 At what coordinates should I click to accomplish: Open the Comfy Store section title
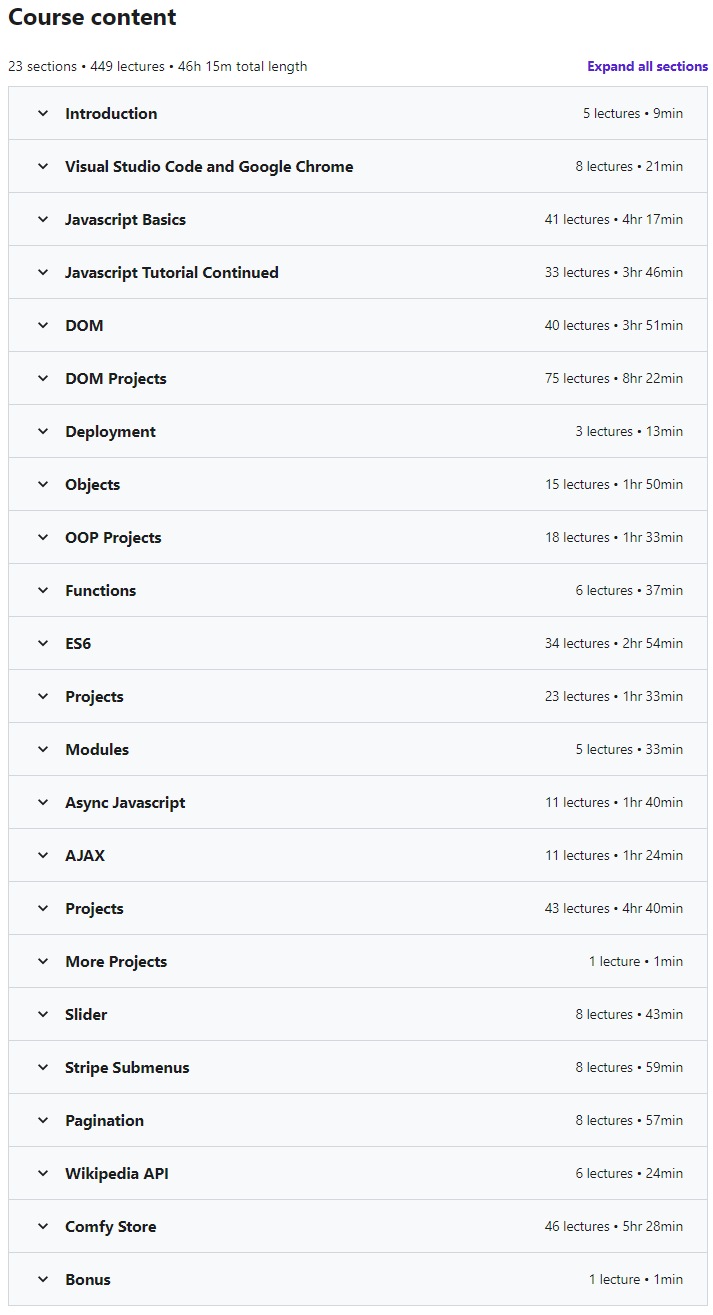(111, 1227)
